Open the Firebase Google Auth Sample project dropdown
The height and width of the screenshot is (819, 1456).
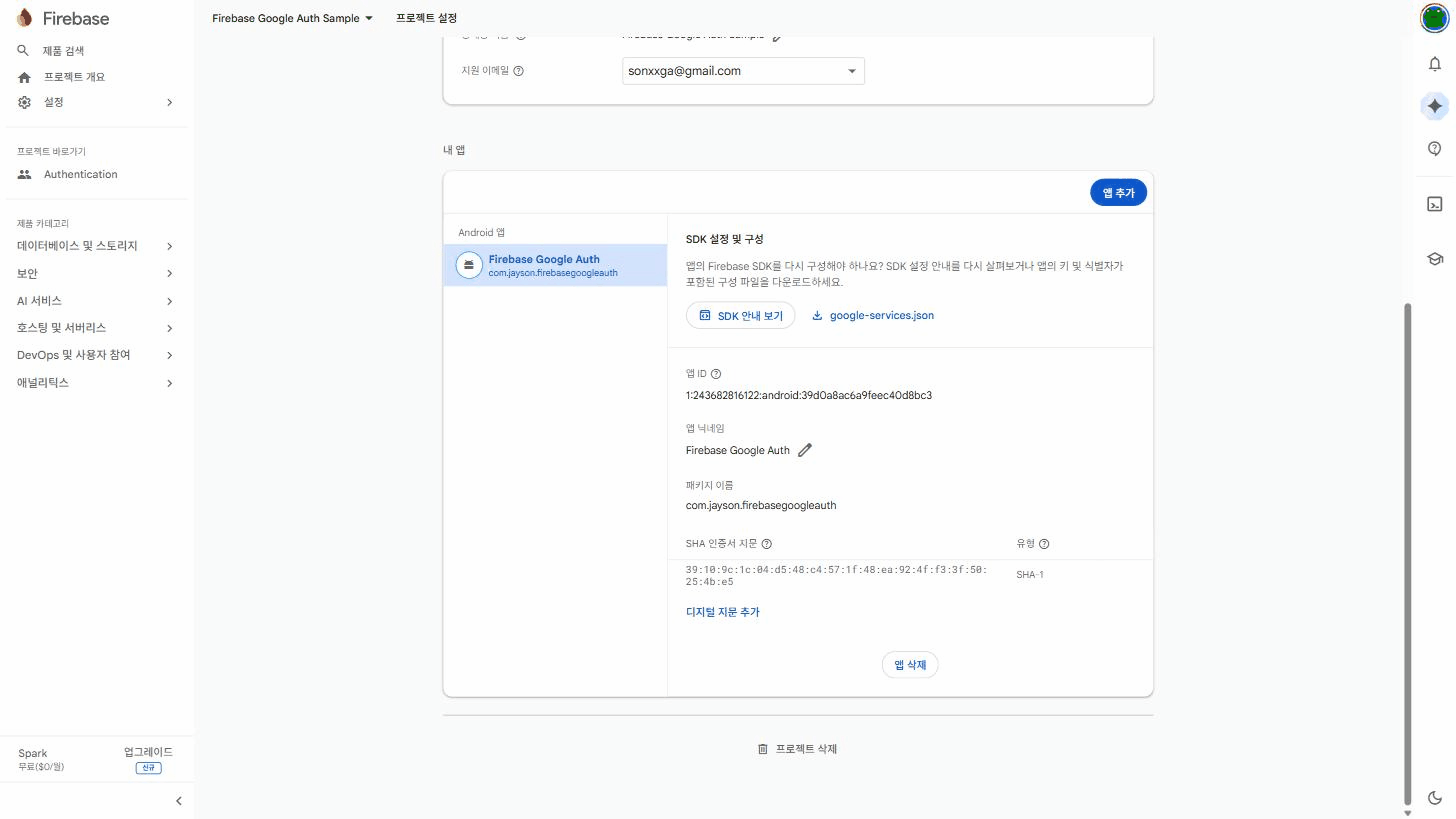(x=292, y=18)
